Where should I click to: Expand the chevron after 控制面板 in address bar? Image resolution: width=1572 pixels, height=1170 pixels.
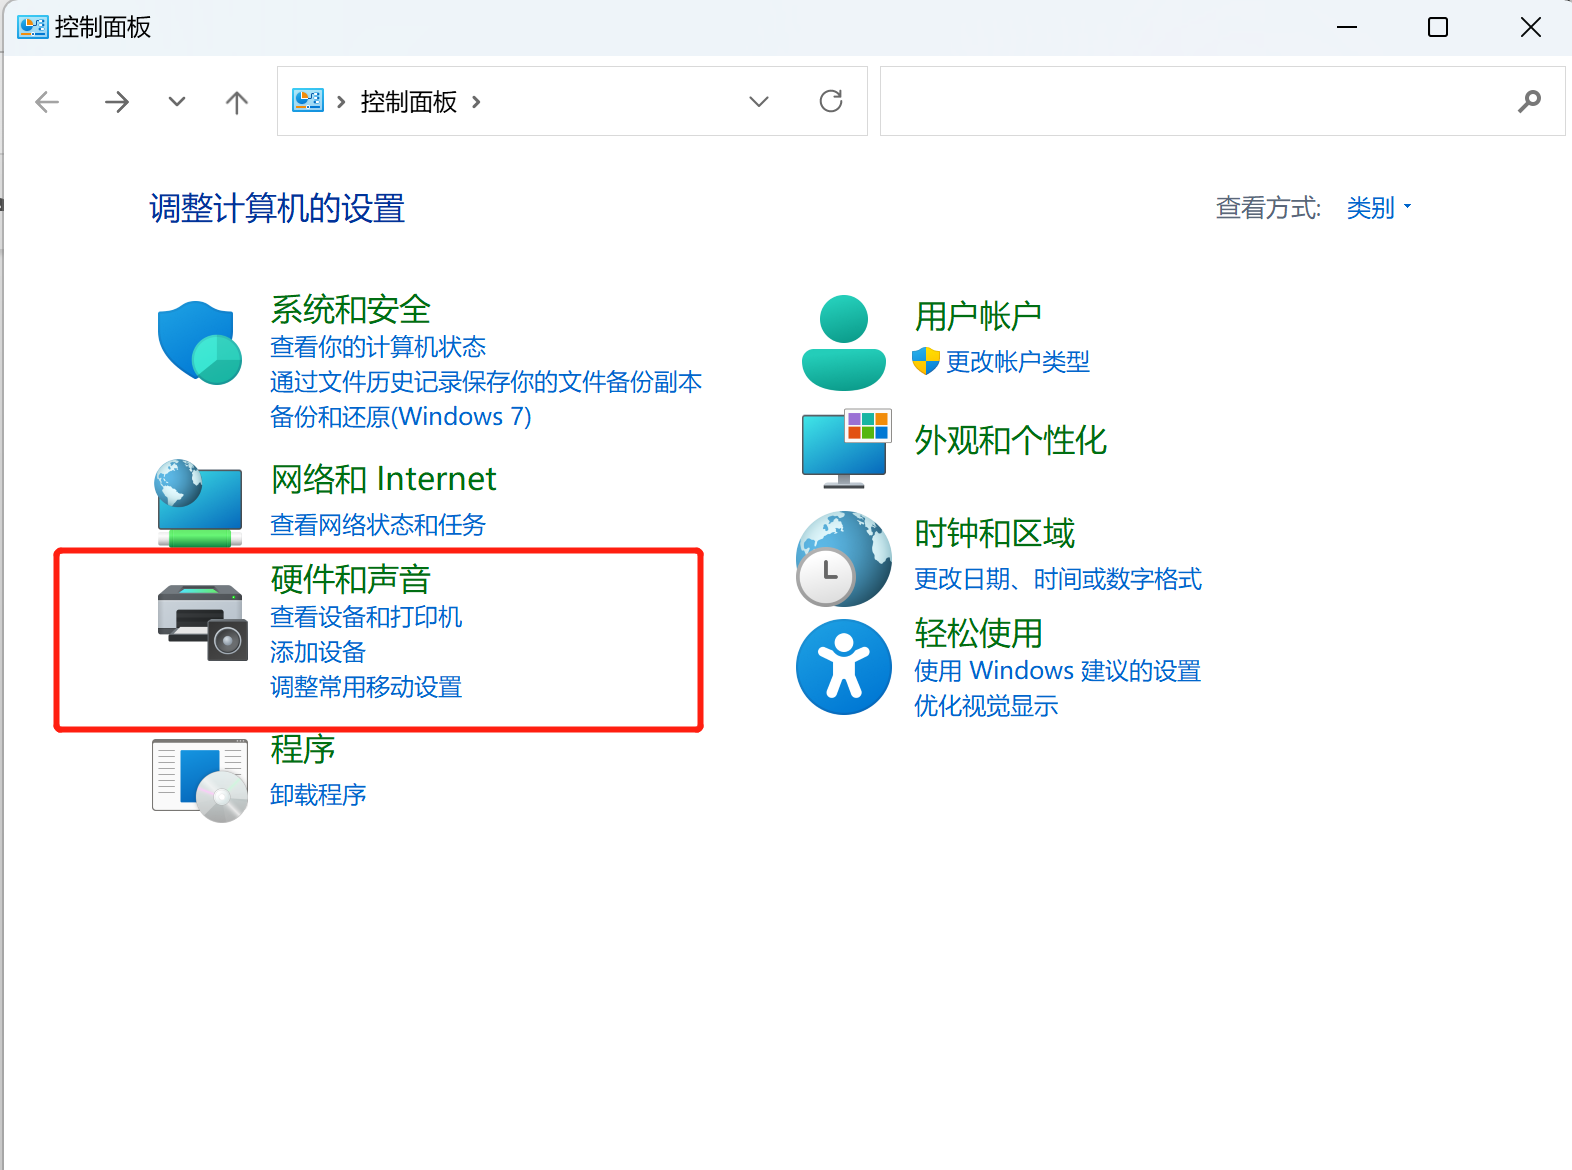tap(476, 101)
